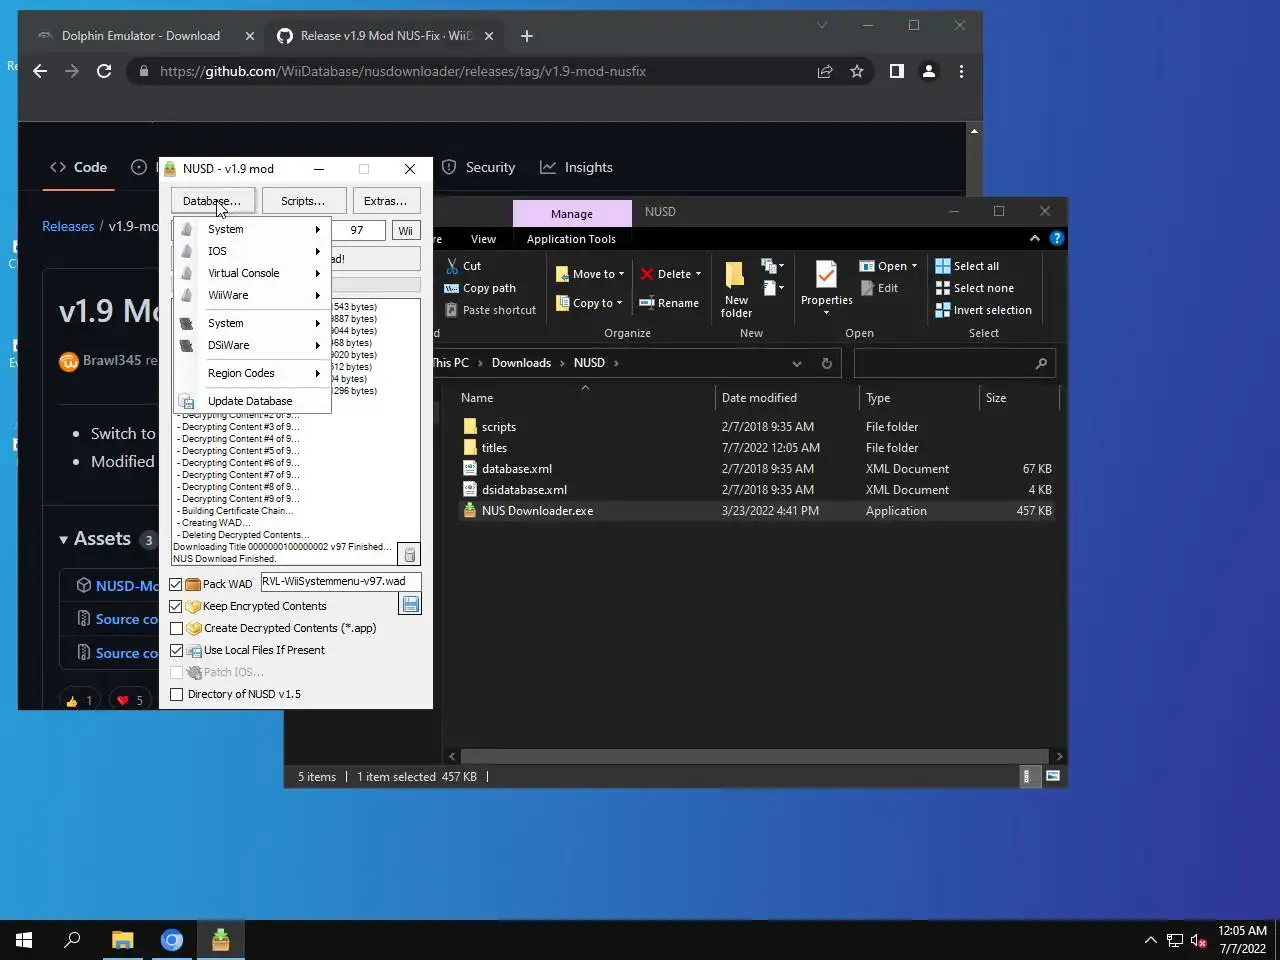Expand the Virtual Console submenu
The image size is (1280, 960).
pos(251,273)
